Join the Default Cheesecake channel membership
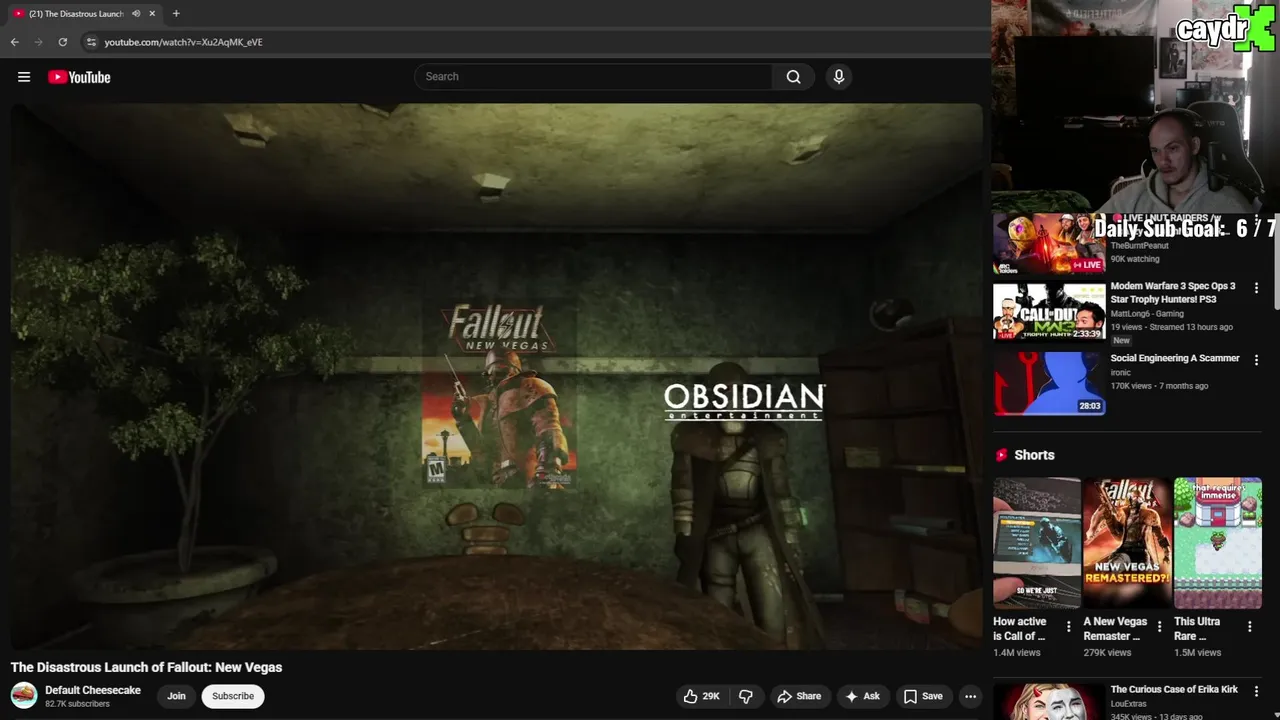Viewport: 1280px width, 720px height. click(x=176, y=696)
